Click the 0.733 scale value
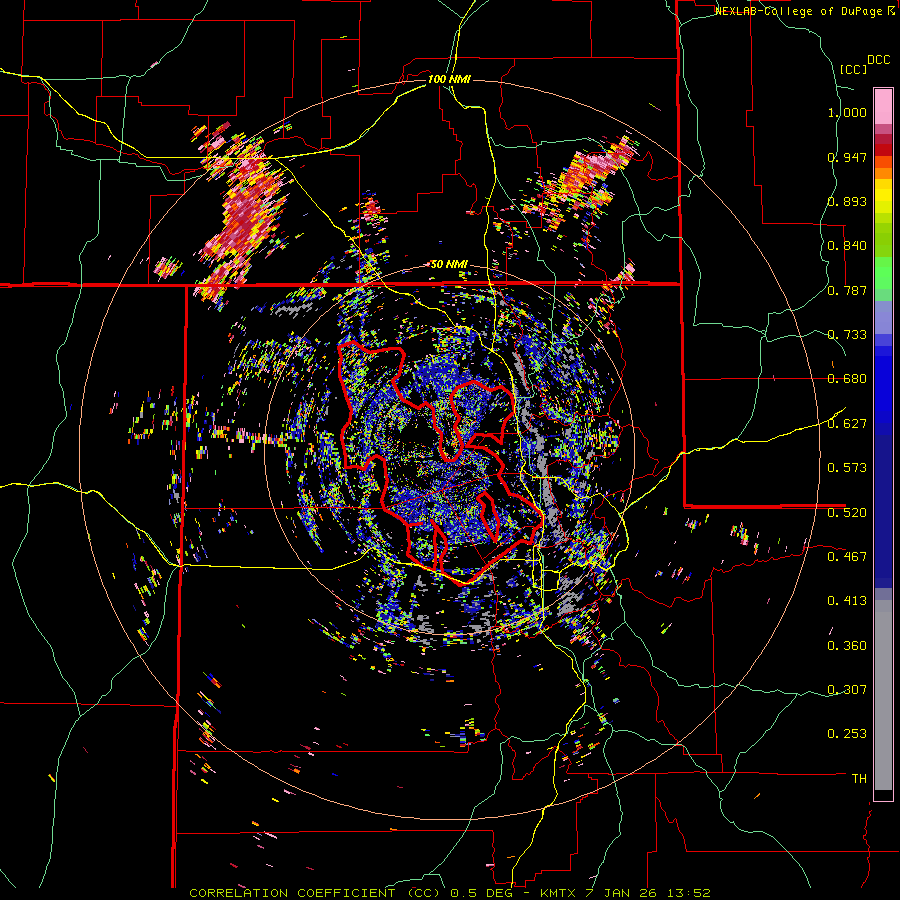Screen dimensions: 900x900 [x=847, y=335]
